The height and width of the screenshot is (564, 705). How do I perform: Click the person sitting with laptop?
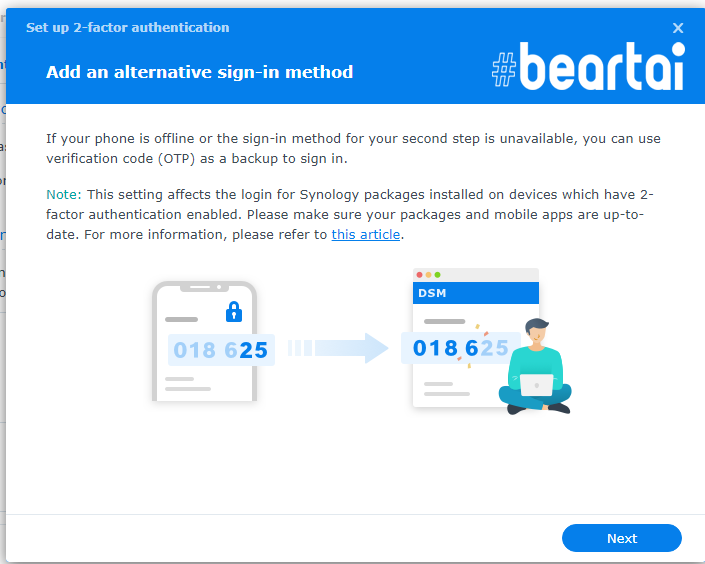pyautogui.click(x=535, y=366)
